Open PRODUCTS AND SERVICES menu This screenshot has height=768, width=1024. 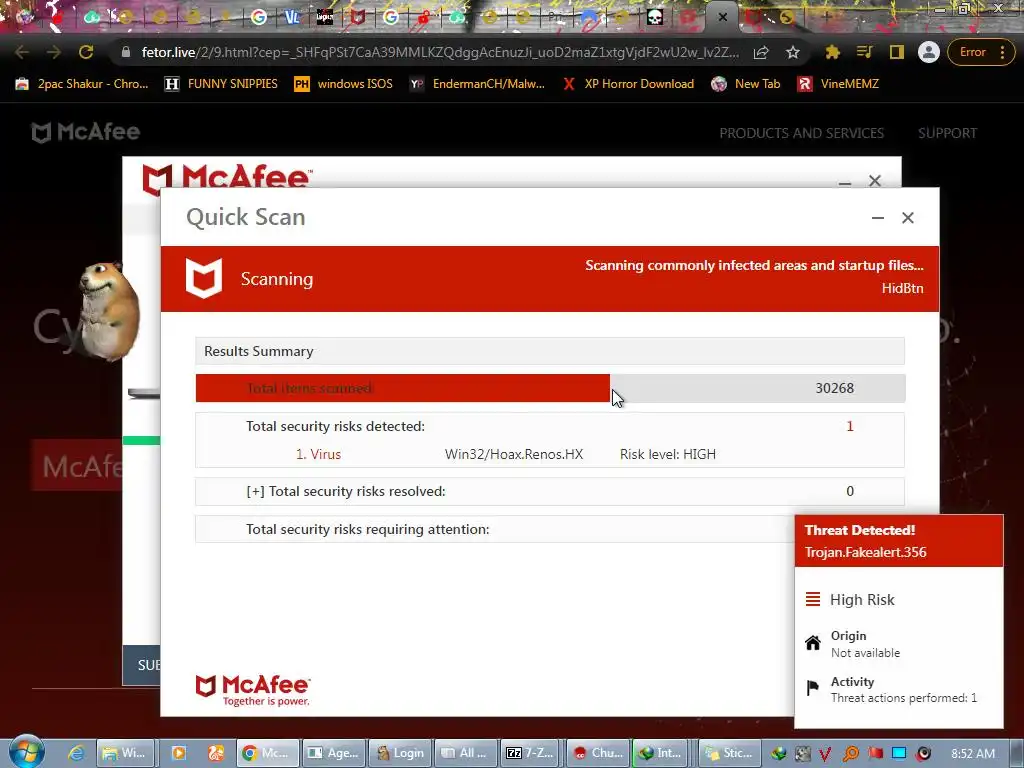point(801,133)
